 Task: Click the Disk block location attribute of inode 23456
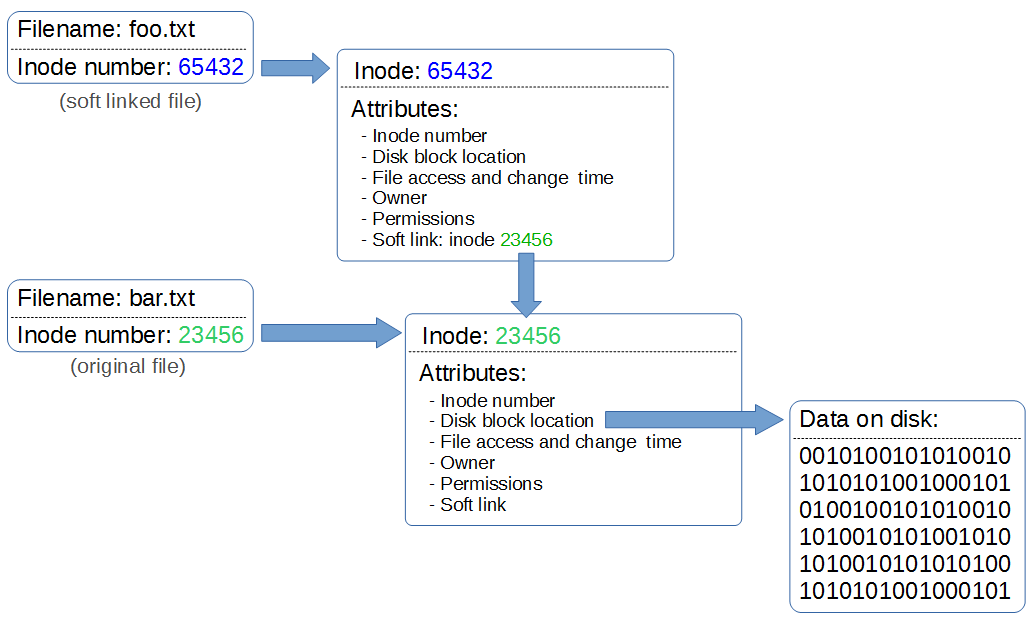517,420
